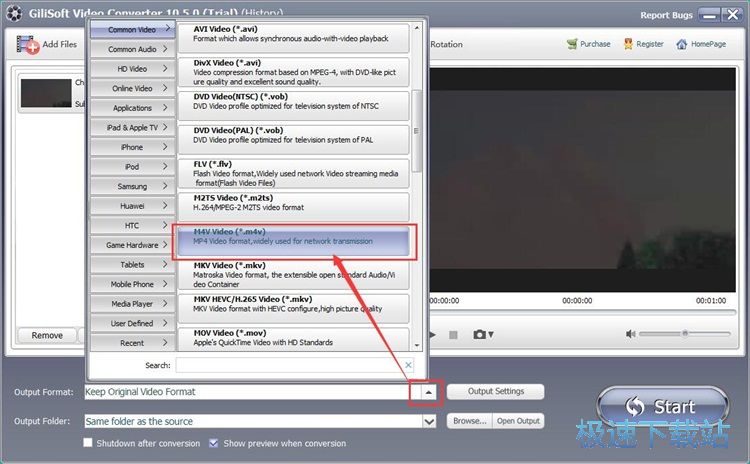The image size is (750, 464).
Task: Open Online Video category
Action: (132, 88)
